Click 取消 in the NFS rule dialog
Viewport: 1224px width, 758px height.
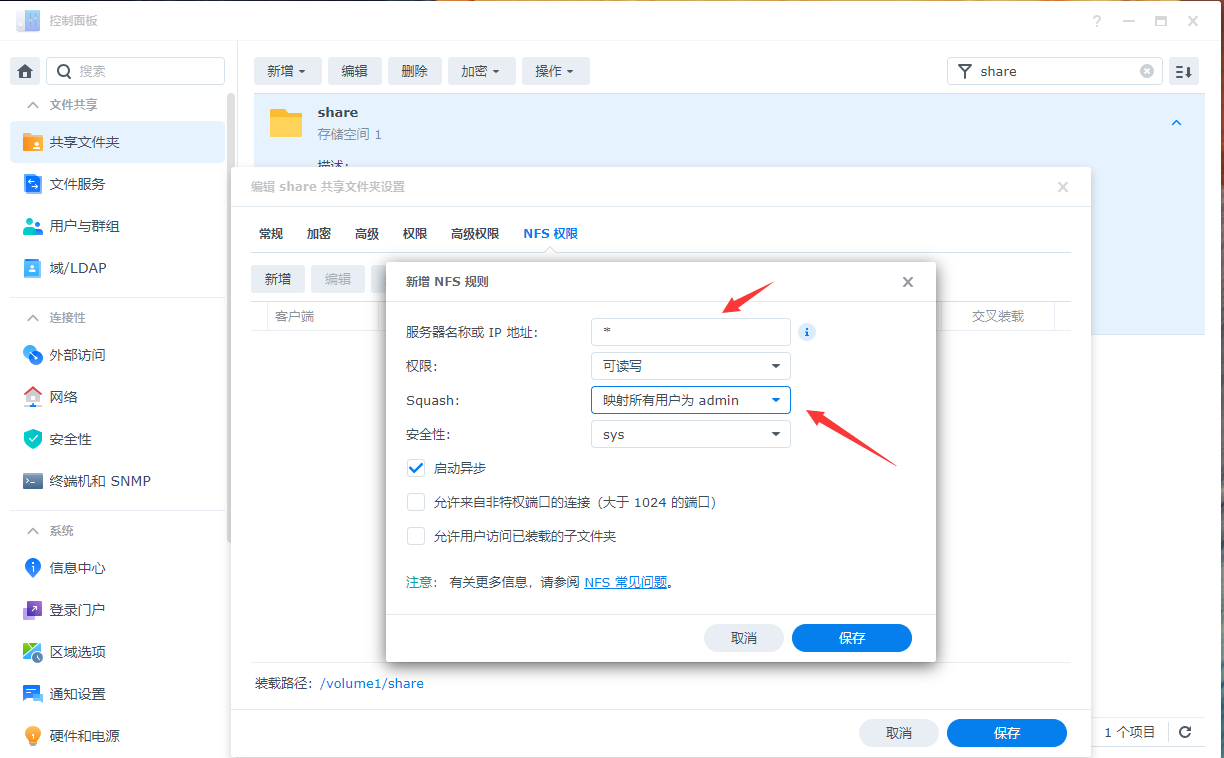pos(744,638)
